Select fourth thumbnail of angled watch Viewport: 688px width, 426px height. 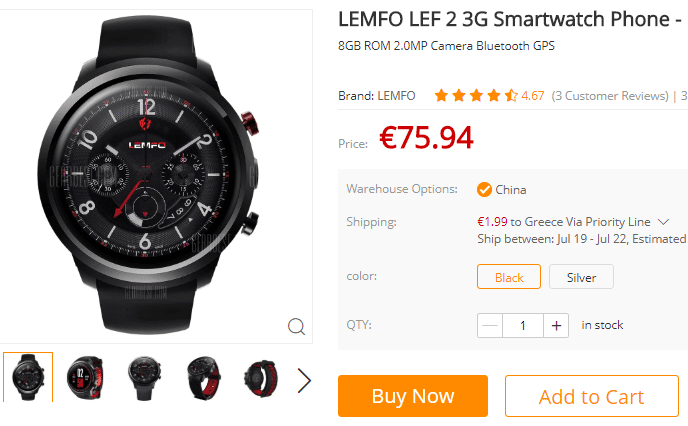[203, 377]
